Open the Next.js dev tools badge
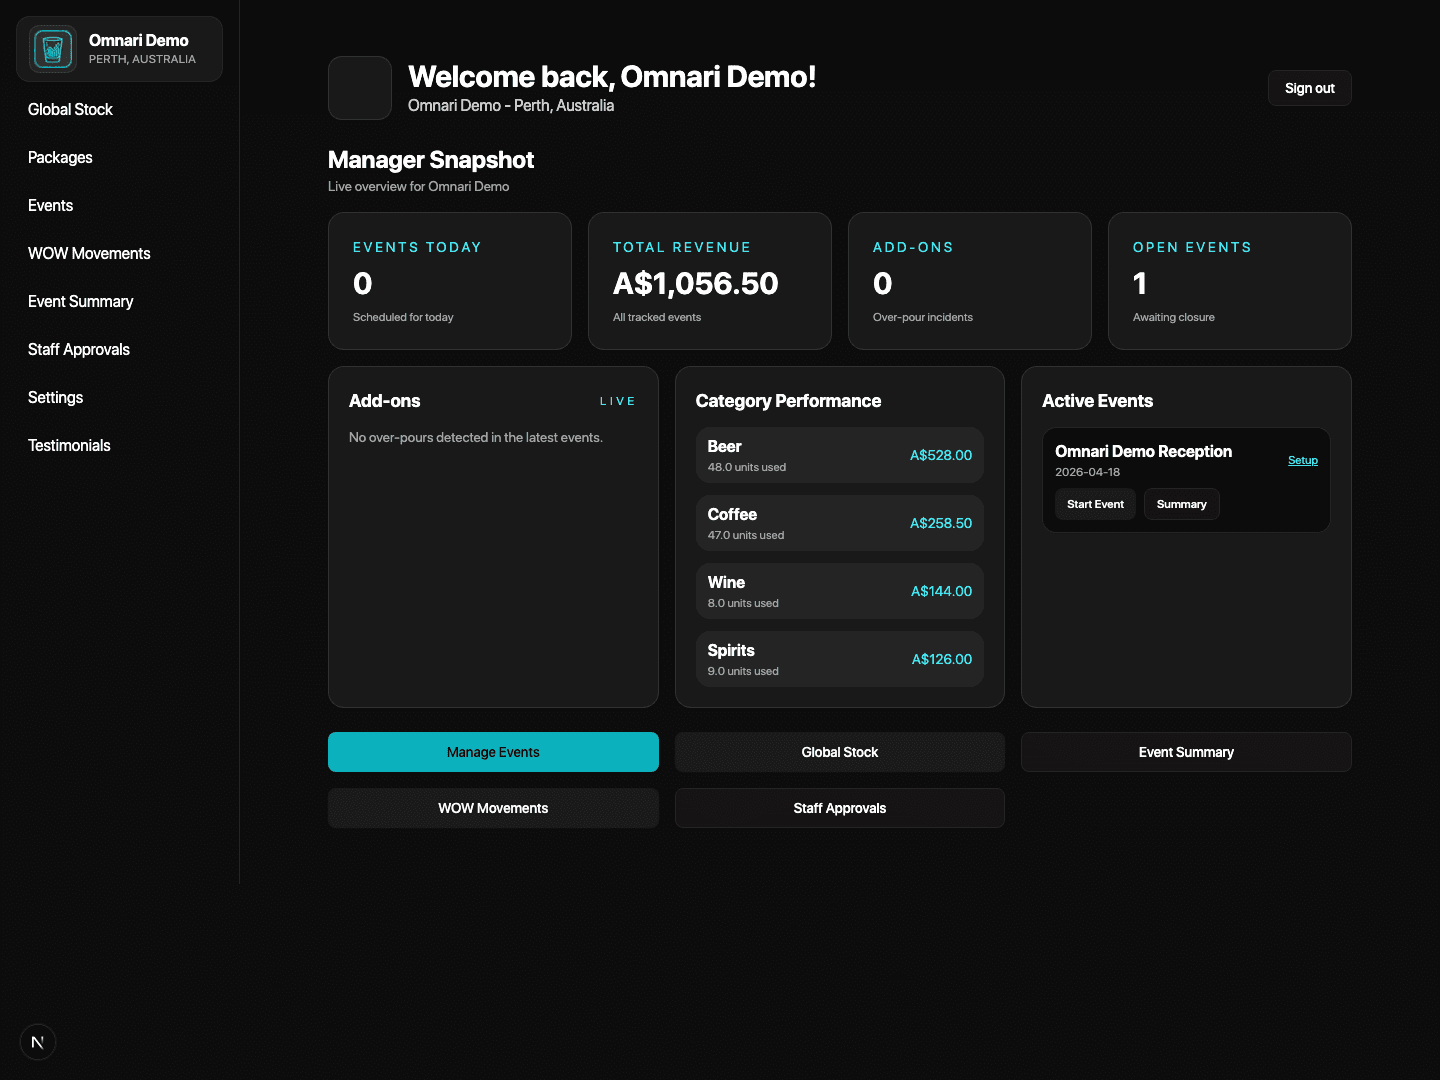 [x=38, y=1042]
